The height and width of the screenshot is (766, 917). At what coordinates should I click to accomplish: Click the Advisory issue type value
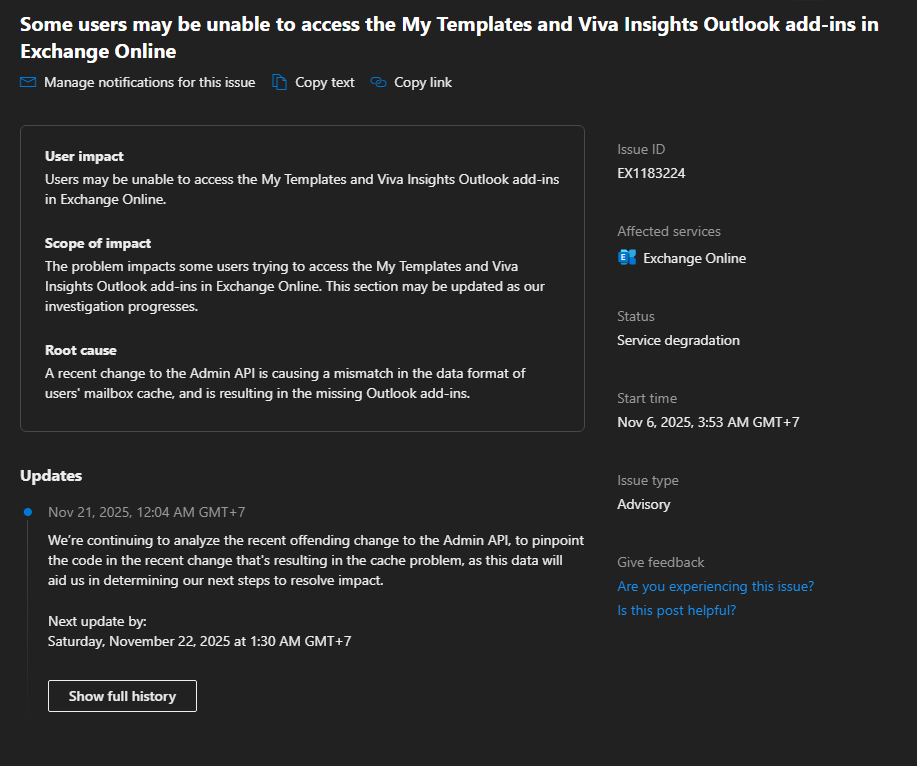(644, 504)
